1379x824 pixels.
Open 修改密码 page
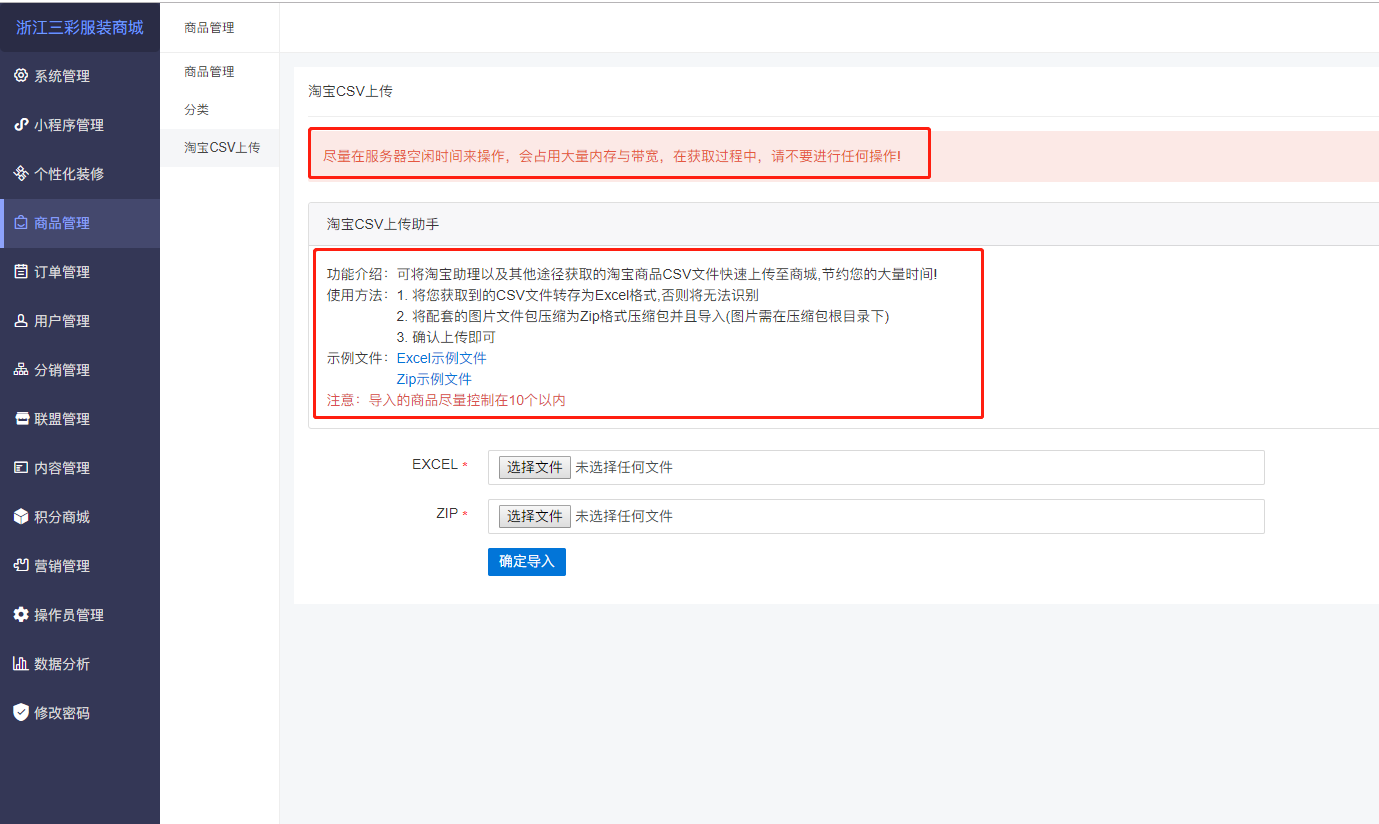(80, 713)
